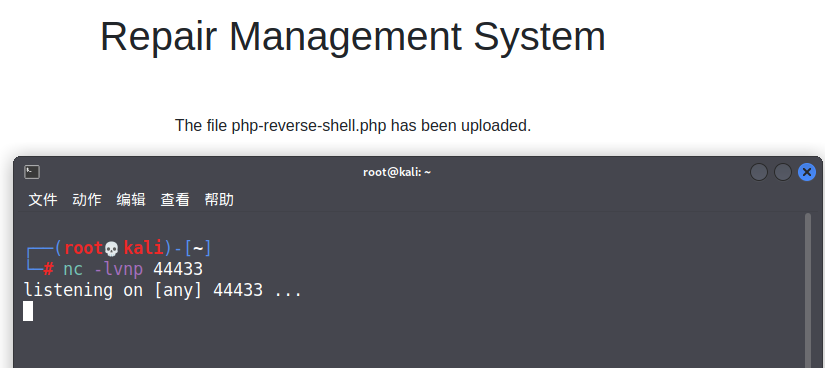This screenshot has width=825, height=368.
Task: Click the terminal icon in the title bar
Action: click(32, 172)
